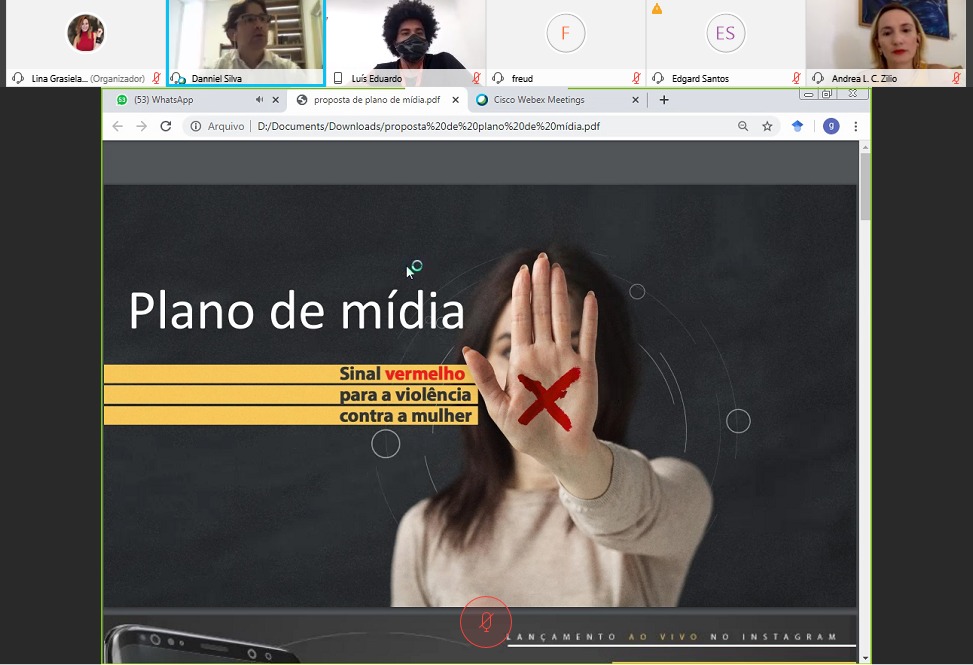Select Danniel Silva's video thumbnail
The image size is (973, 665).
click(246, 36)
